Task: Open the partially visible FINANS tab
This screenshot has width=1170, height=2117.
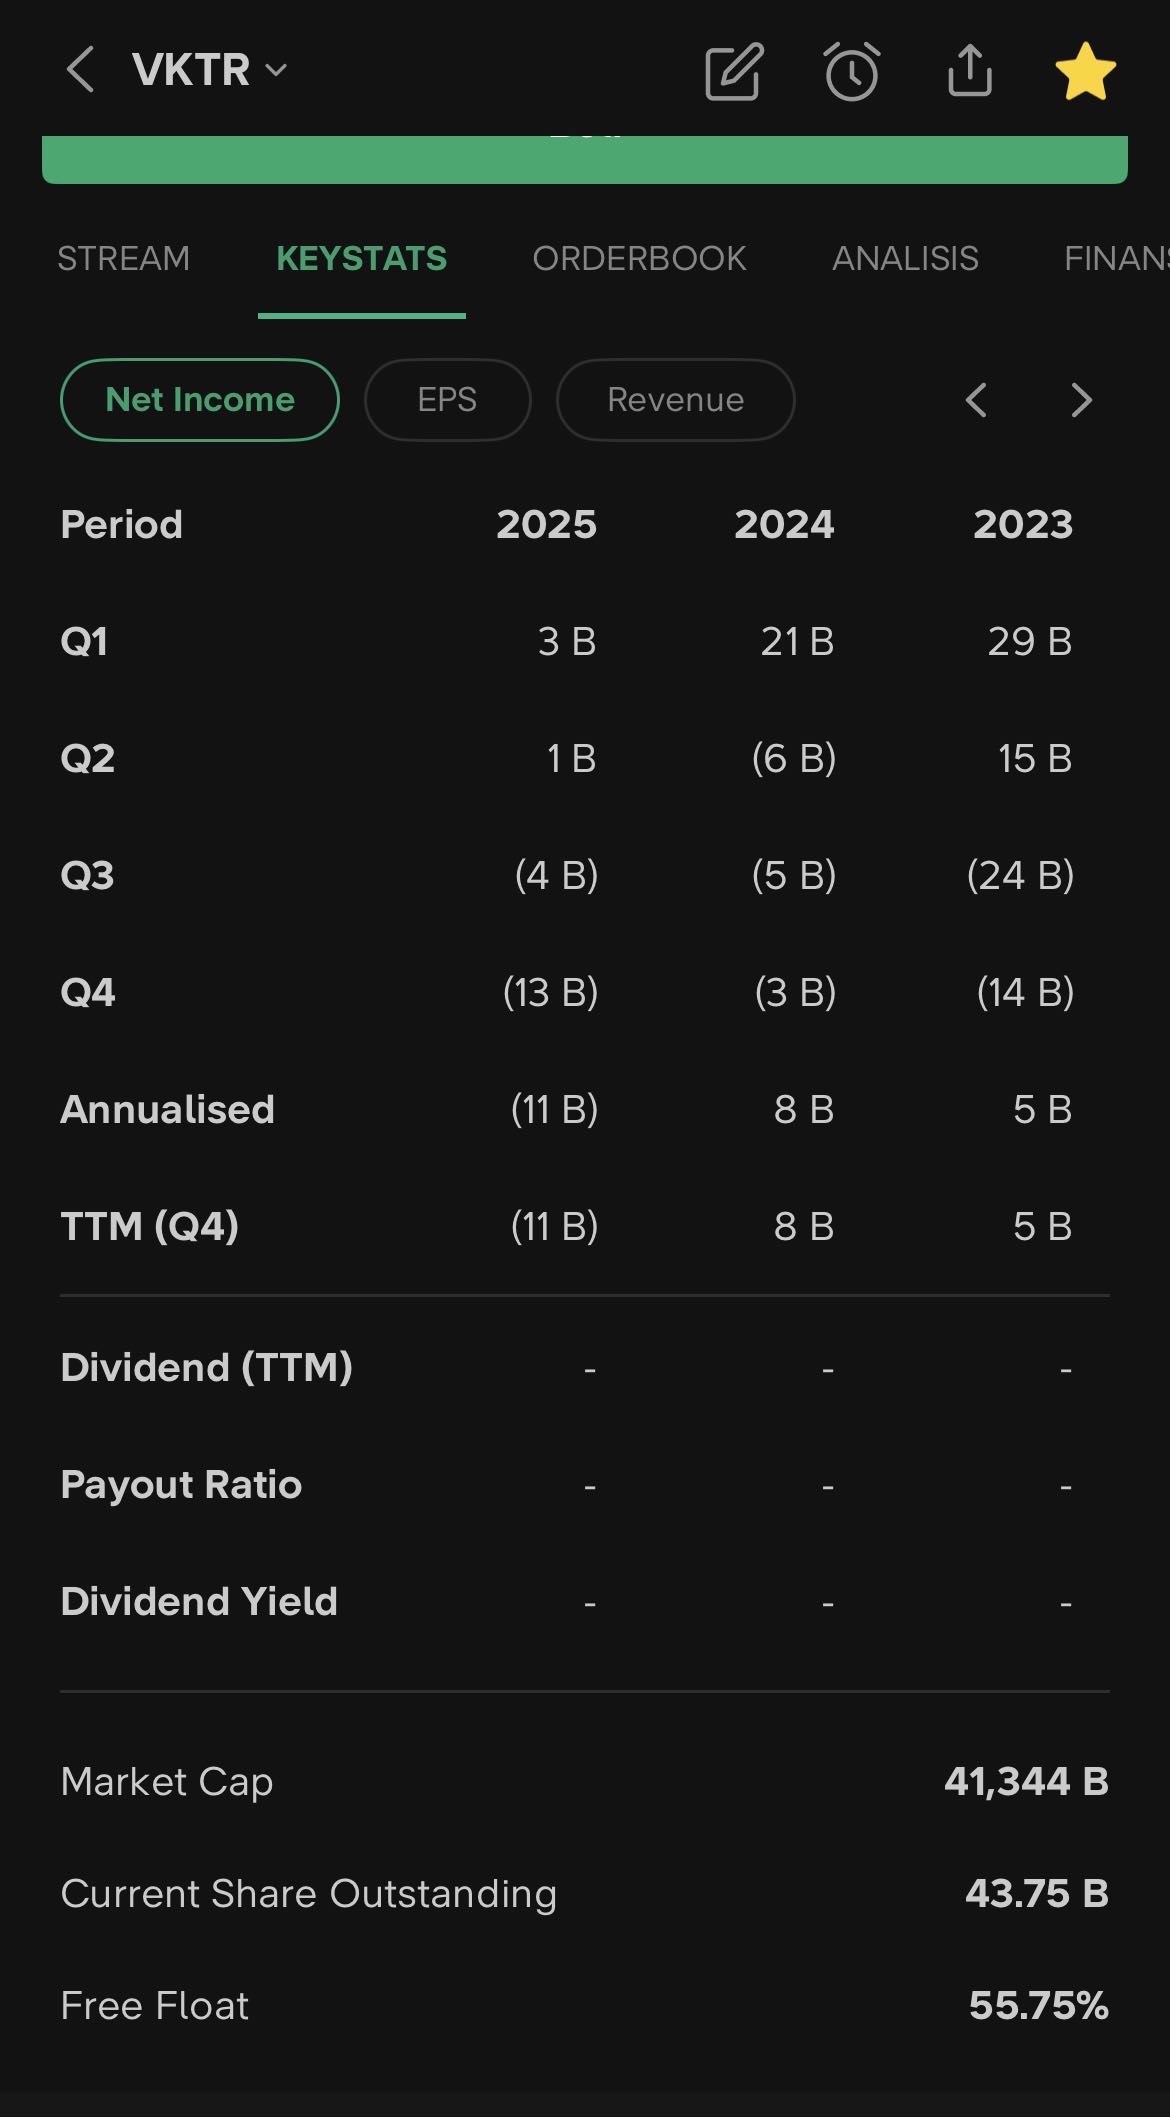Action: tap(1116, 259)
